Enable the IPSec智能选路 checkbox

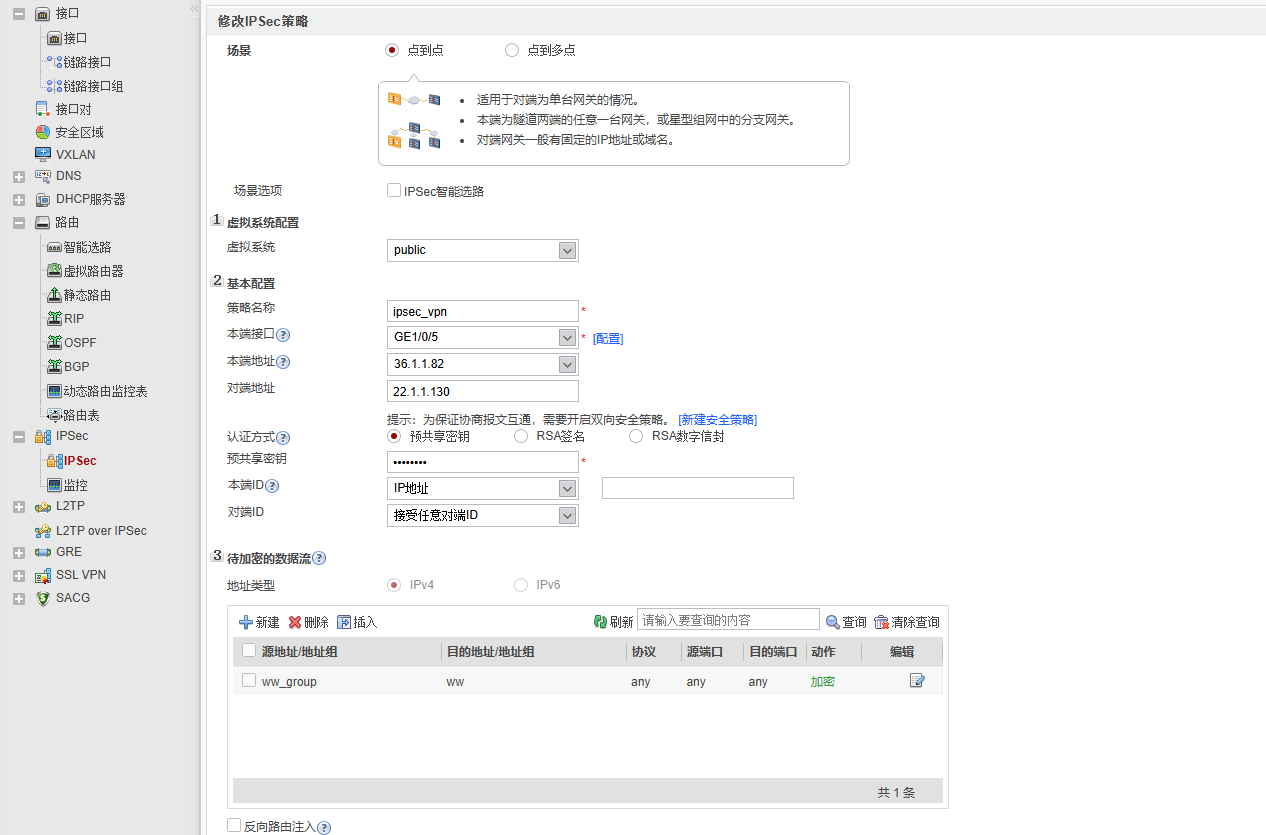[x=394, y=190]
